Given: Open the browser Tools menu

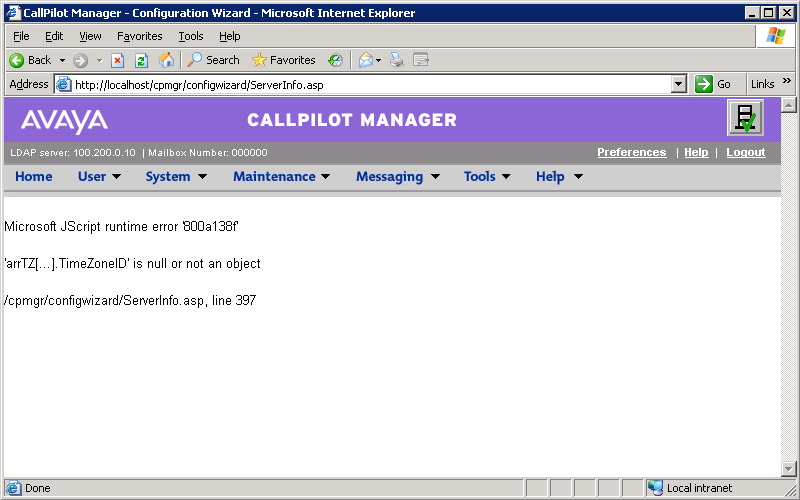Looking at the screenshot, I should 191,36.
